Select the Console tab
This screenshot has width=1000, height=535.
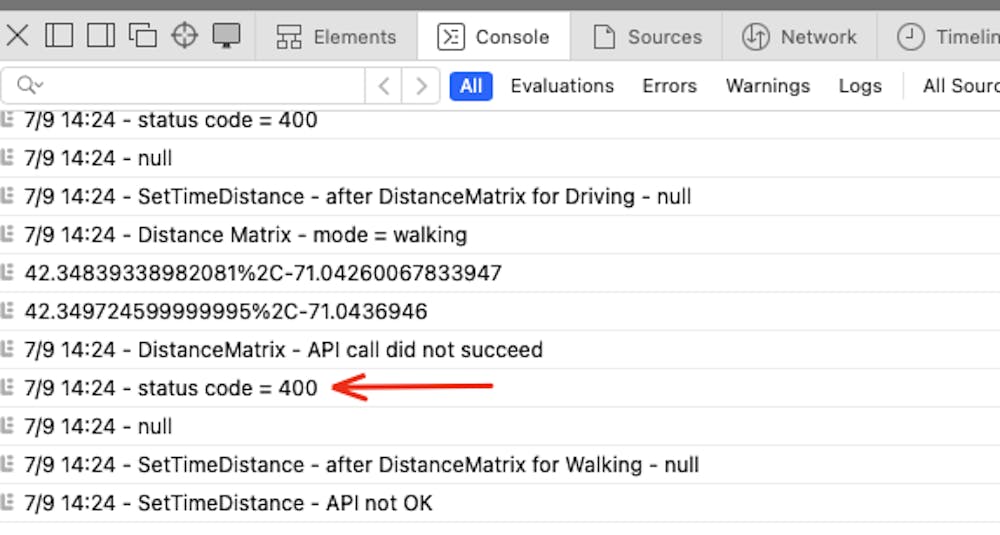tap(494, 37)
